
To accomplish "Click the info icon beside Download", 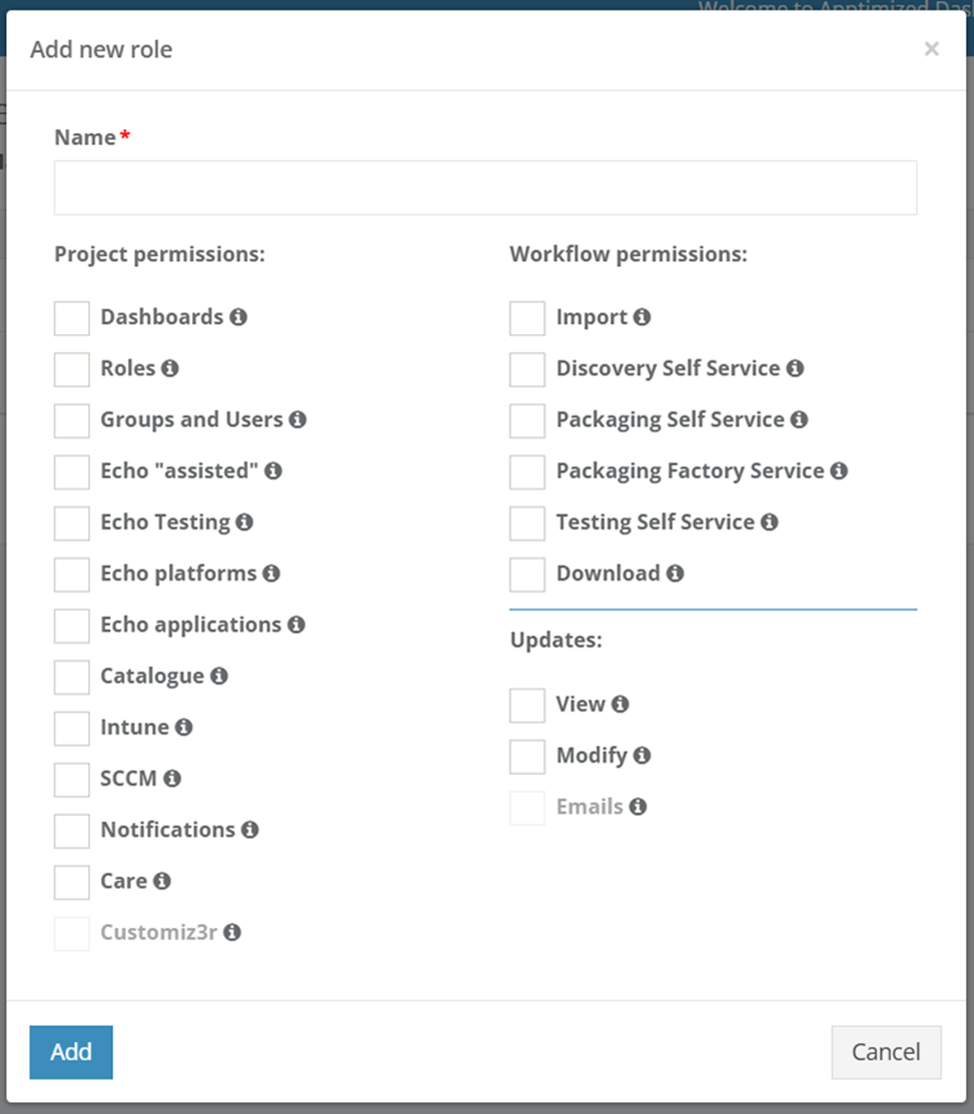I will pos(675,573).
